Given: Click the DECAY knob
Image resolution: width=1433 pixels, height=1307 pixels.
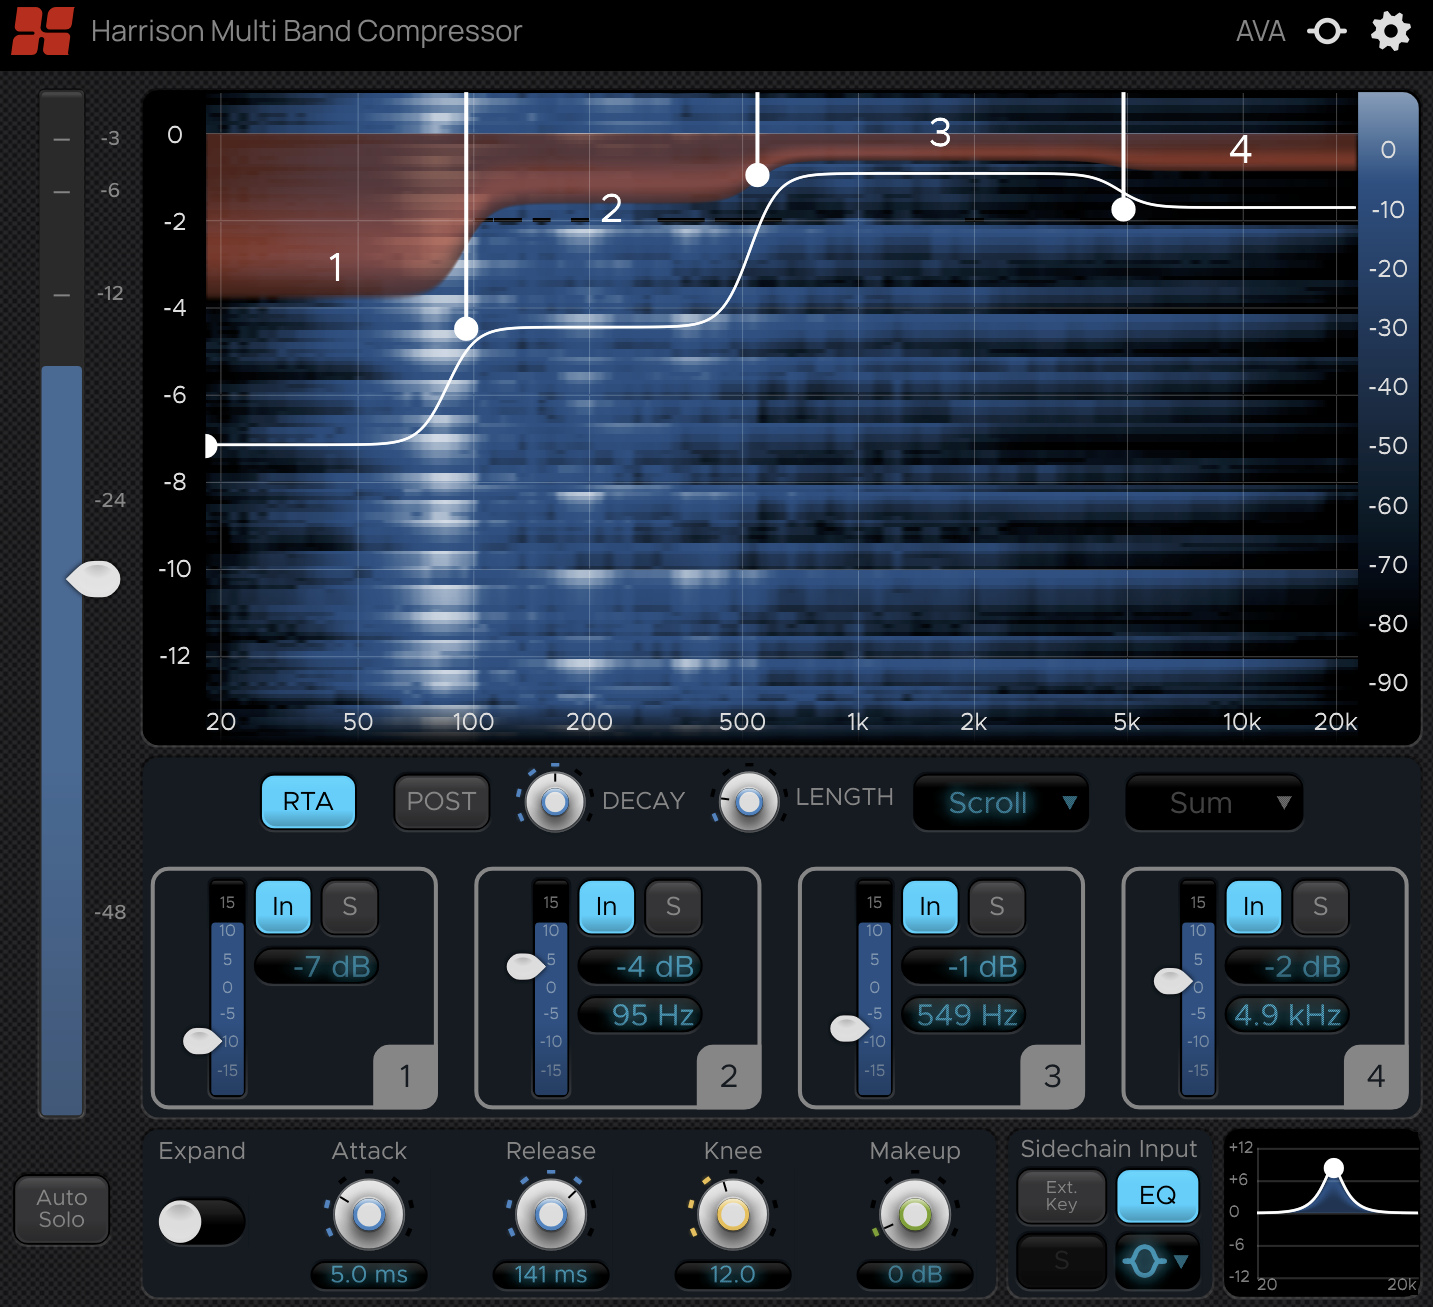Looking at the screenshot, I should pyautogui.click(x=554, y=801).
